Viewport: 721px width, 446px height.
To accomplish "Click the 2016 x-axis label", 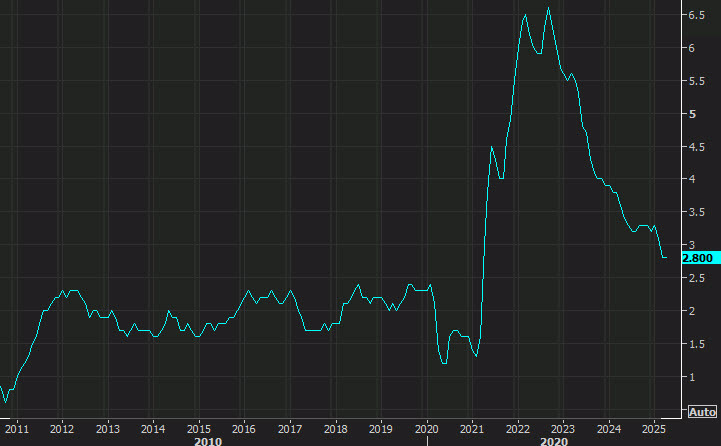I will 244,429.
